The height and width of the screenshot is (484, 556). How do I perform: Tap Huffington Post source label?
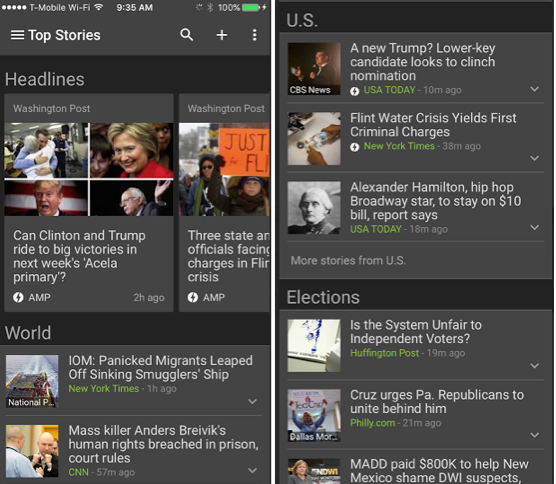coord(384,353)
